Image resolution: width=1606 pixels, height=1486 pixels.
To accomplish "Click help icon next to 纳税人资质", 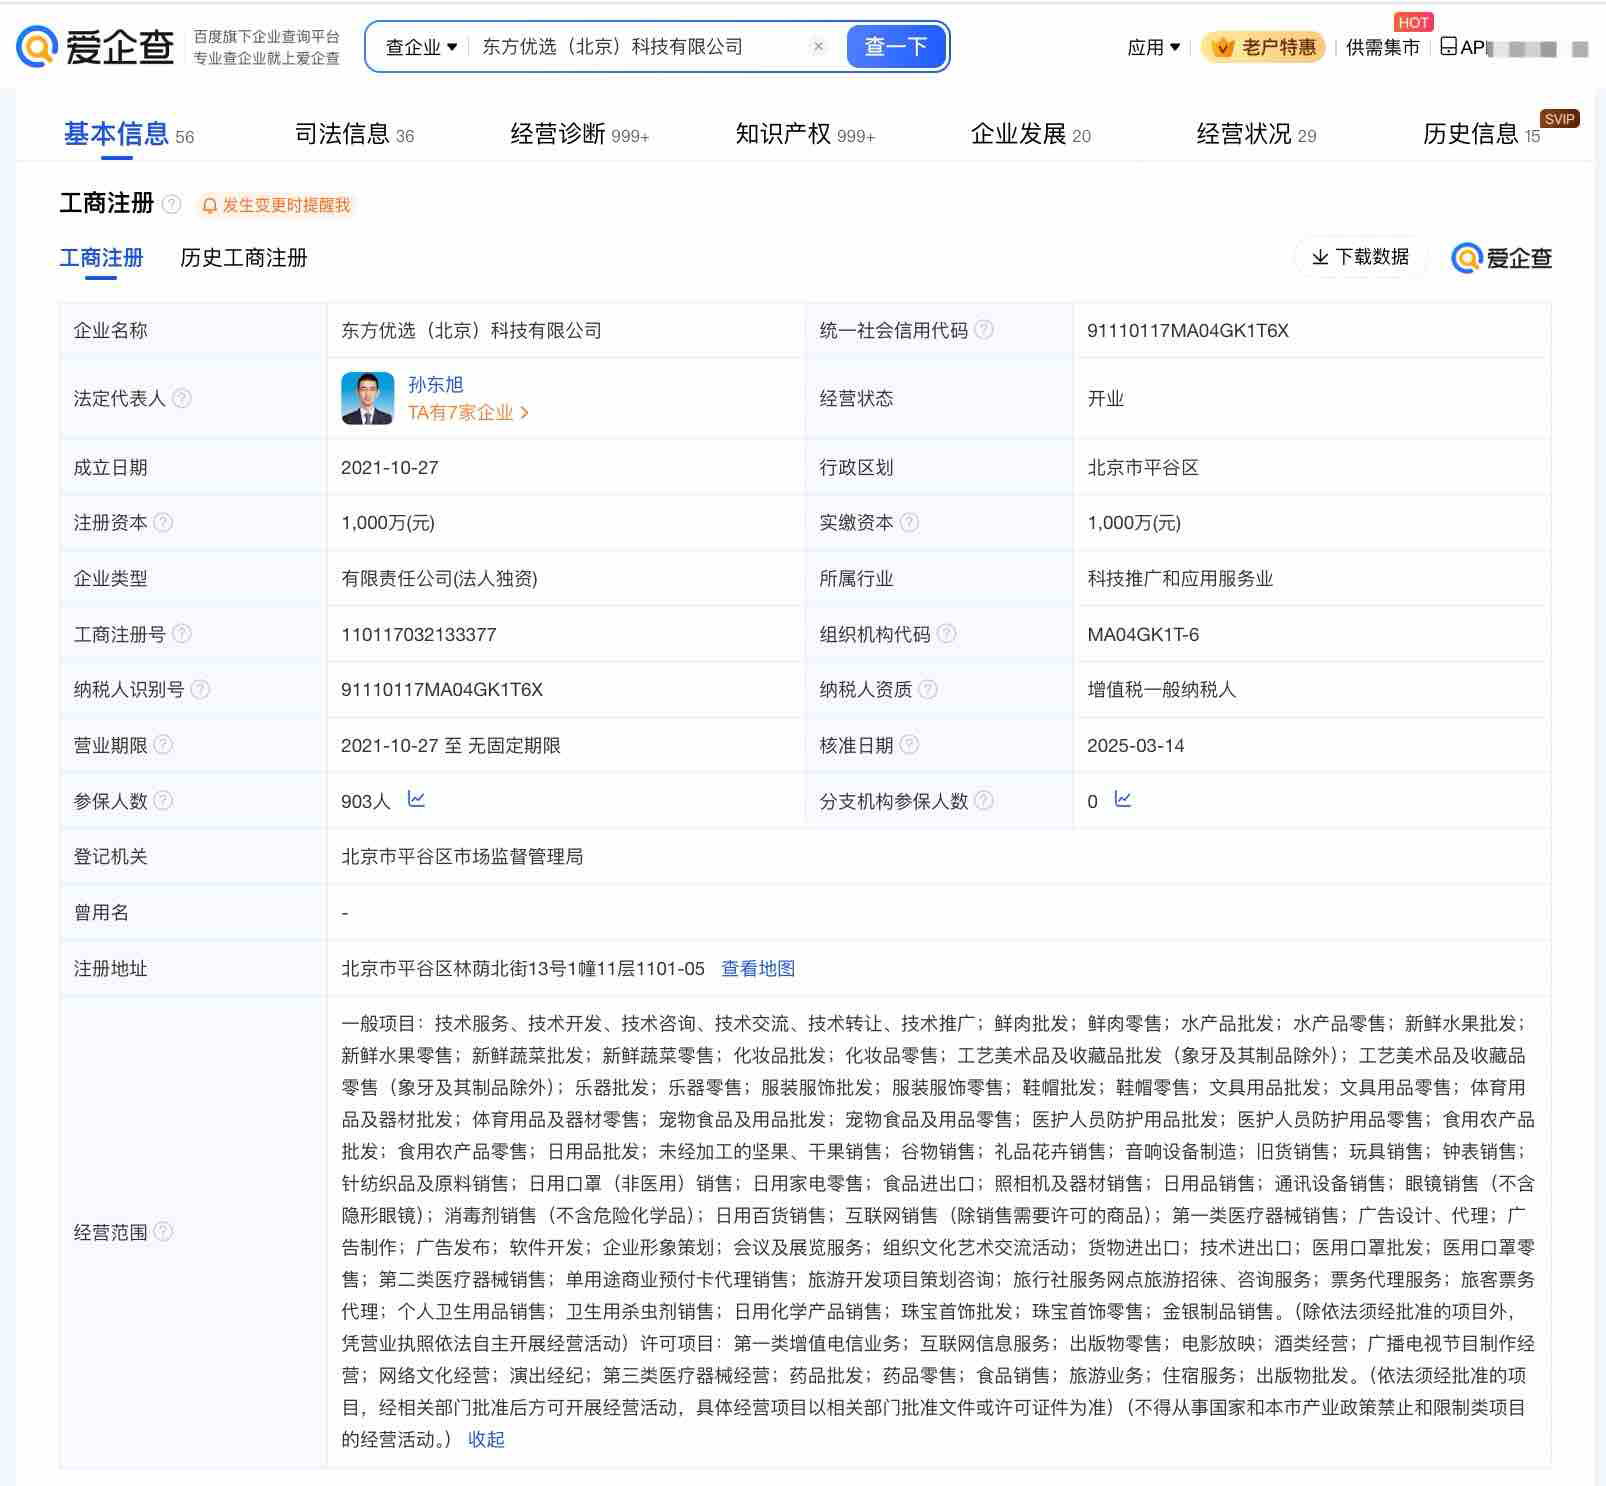I will [x=928, y=689].
